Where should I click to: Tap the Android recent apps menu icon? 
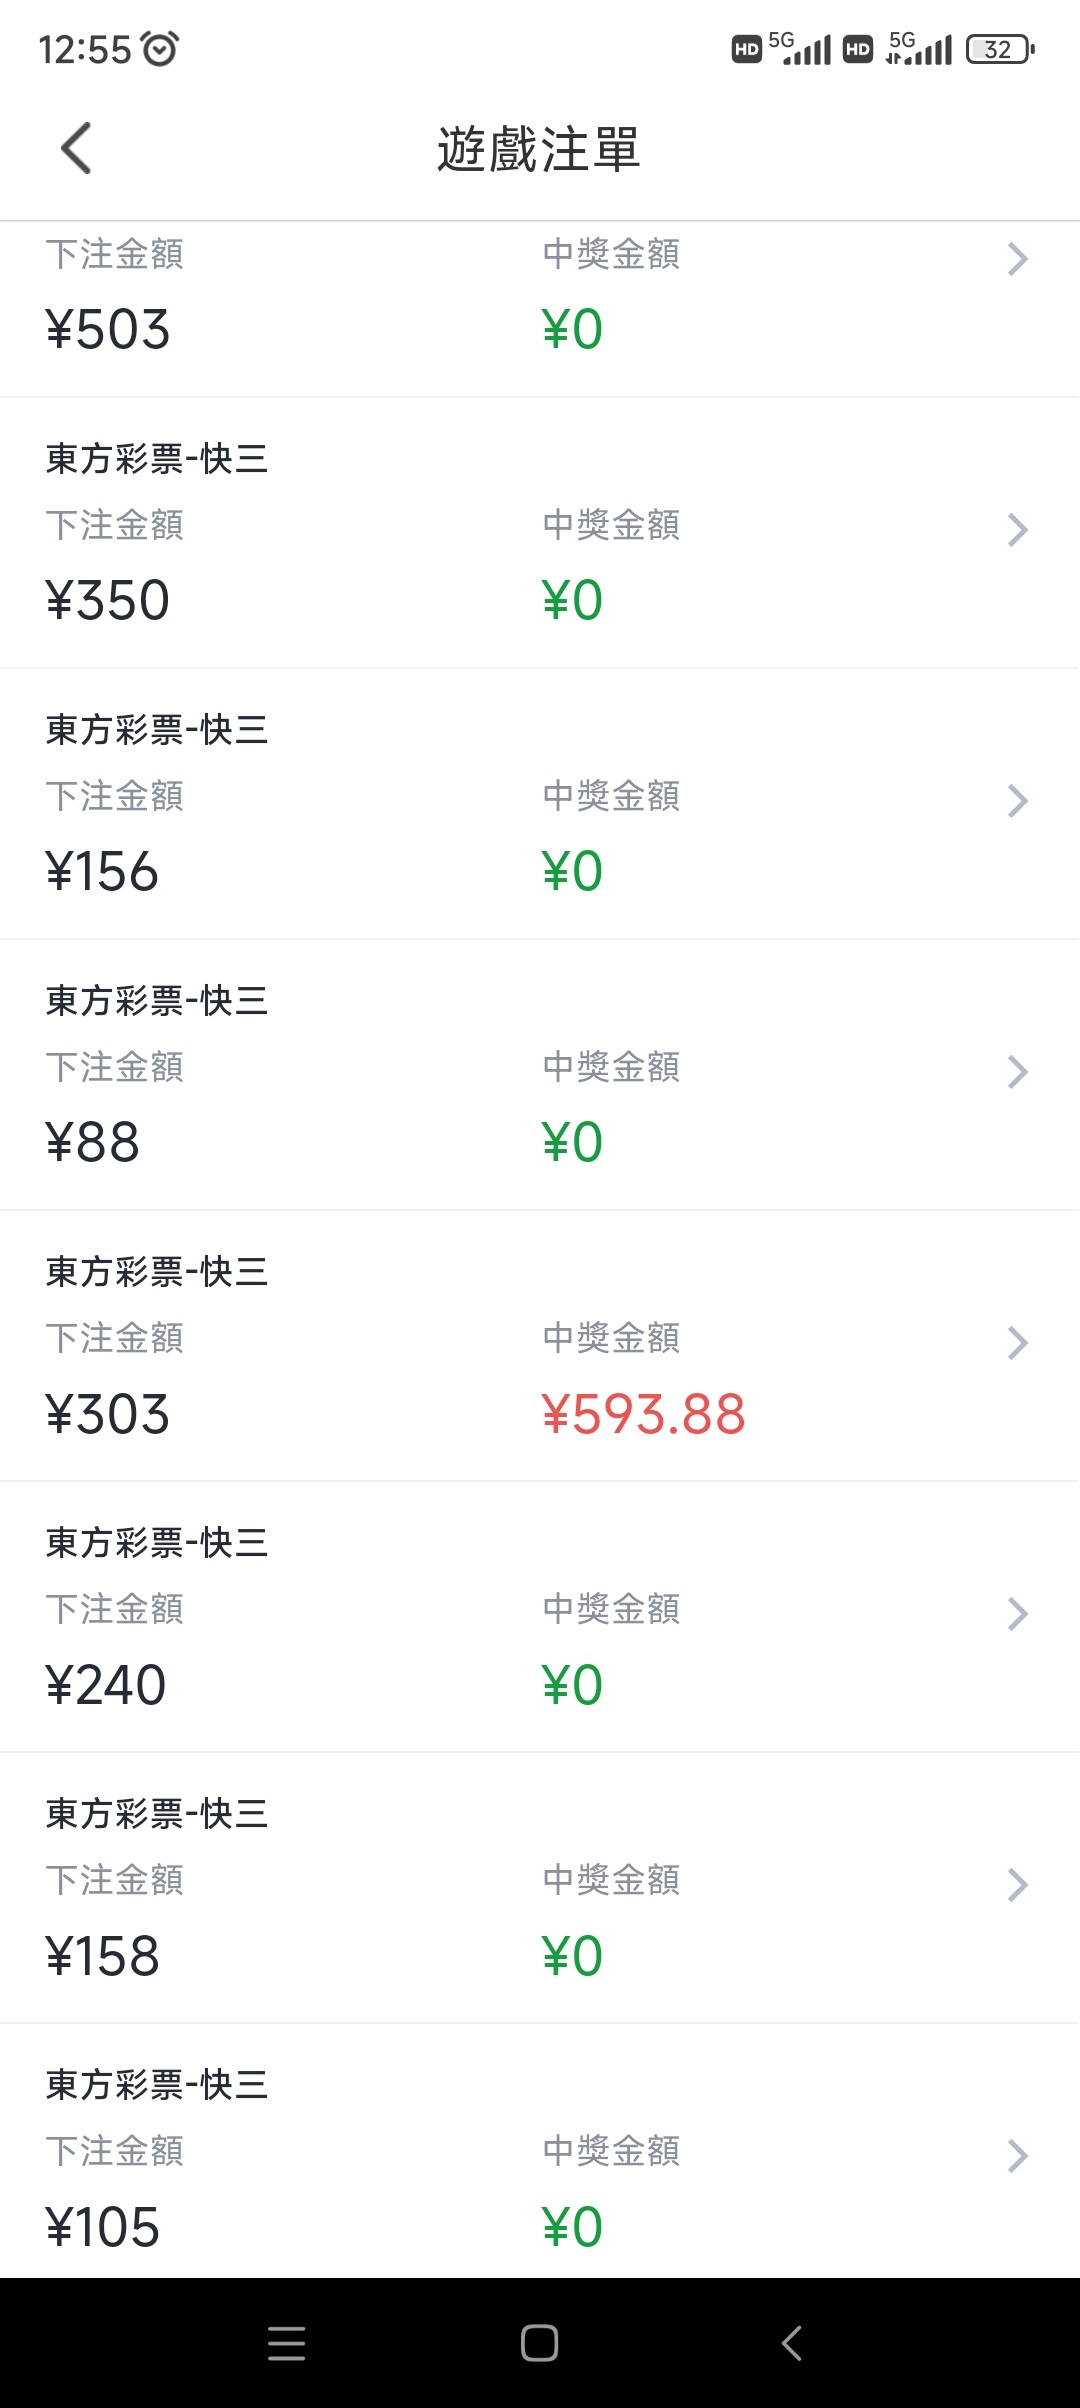pyautogui.click(x=286, y=2343)
